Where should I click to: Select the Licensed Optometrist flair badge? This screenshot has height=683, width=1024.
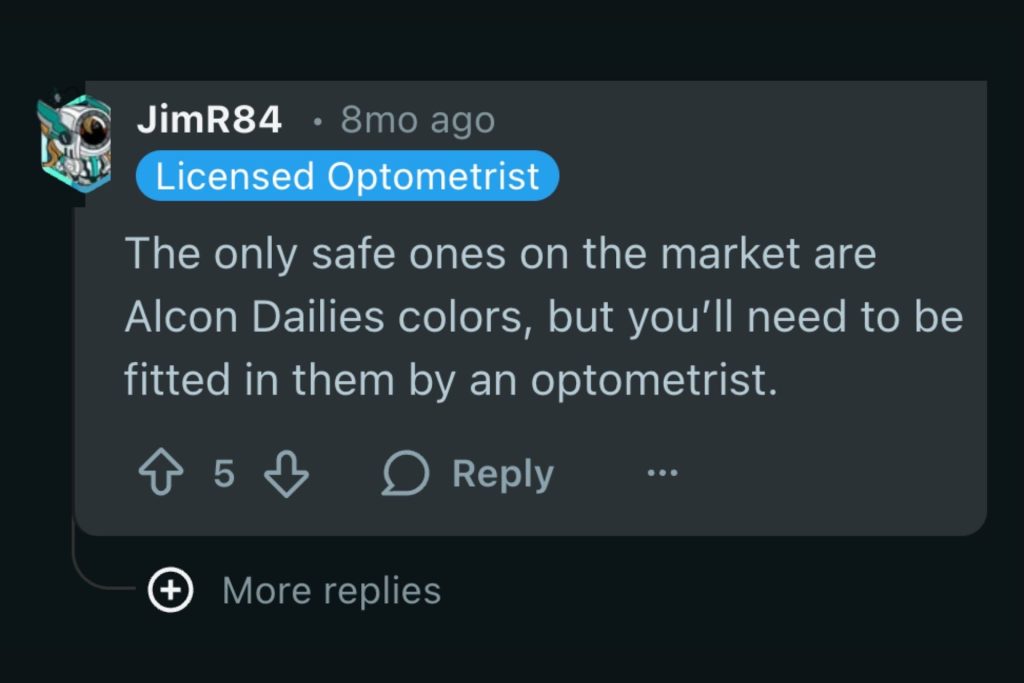pyautogui.click(x=347, y=176)
